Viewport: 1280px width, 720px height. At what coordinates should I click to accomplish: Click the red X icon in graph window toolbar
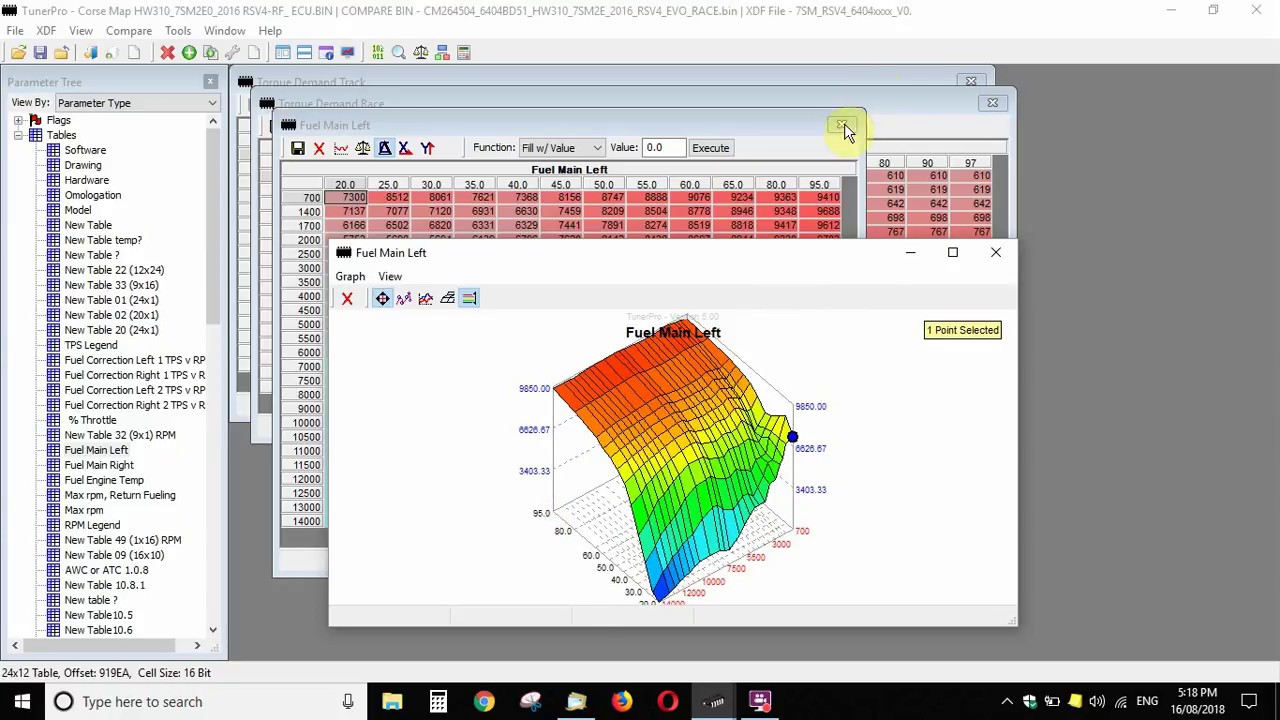(347, 298)
